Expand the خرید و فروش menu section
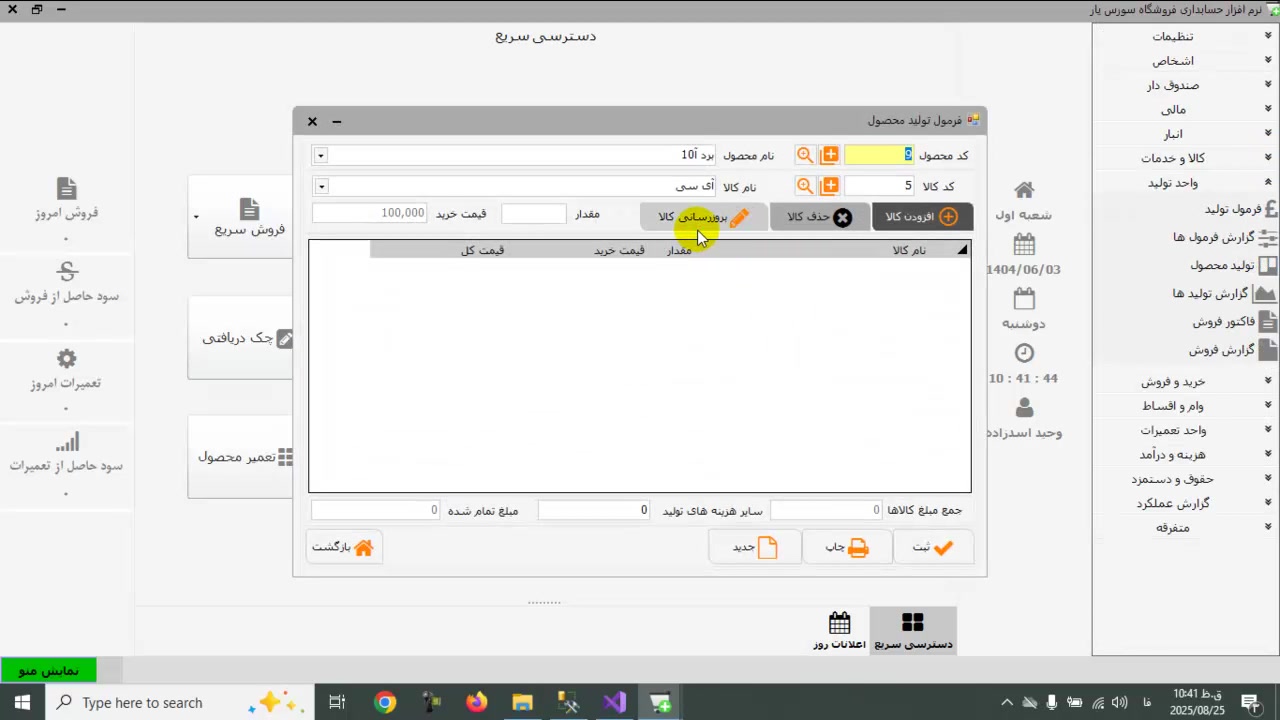Screen dimensions: 1280x720 pos(1185,382)
